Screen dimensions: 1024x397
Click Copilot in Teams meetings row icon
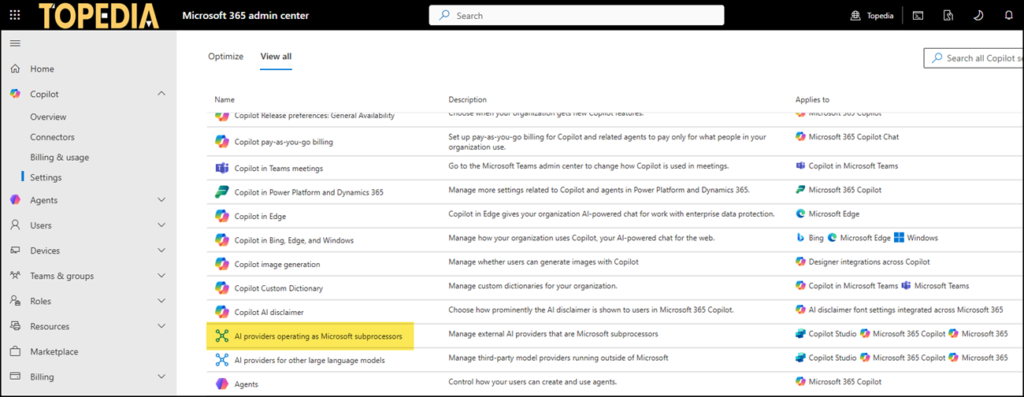click(222, 168)
